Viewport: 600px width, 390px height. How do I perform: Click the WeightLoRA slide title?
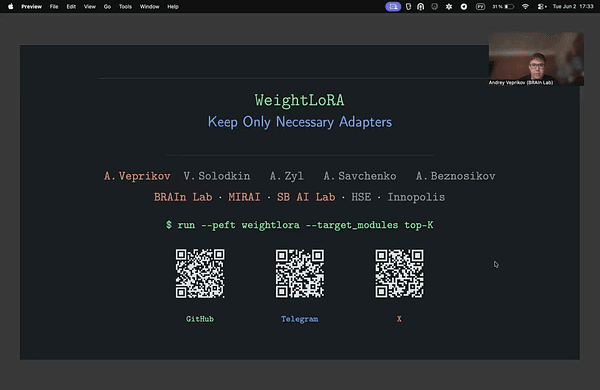click(300, 100)
